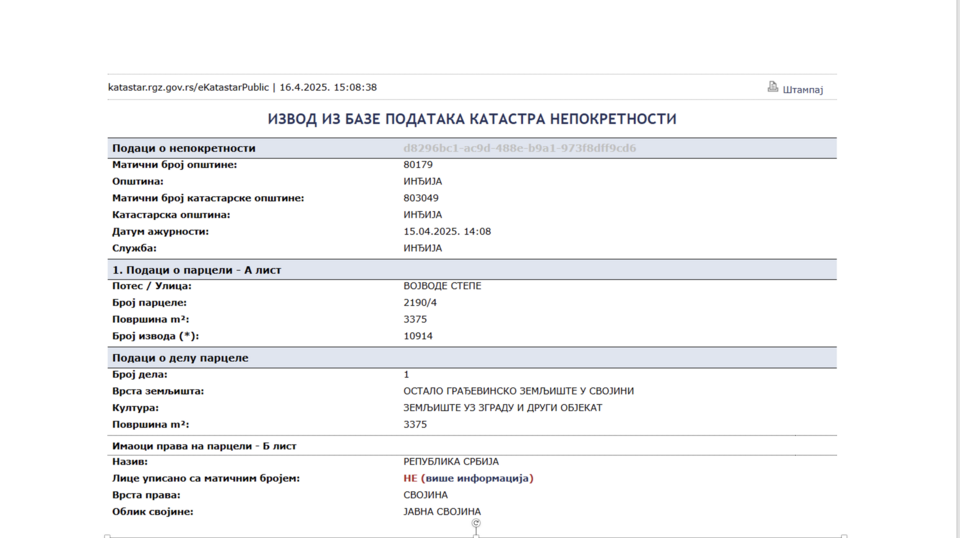Click the bottom-right image resize handle
Viewport: 960px width, 538px height.
click(844, 536)
